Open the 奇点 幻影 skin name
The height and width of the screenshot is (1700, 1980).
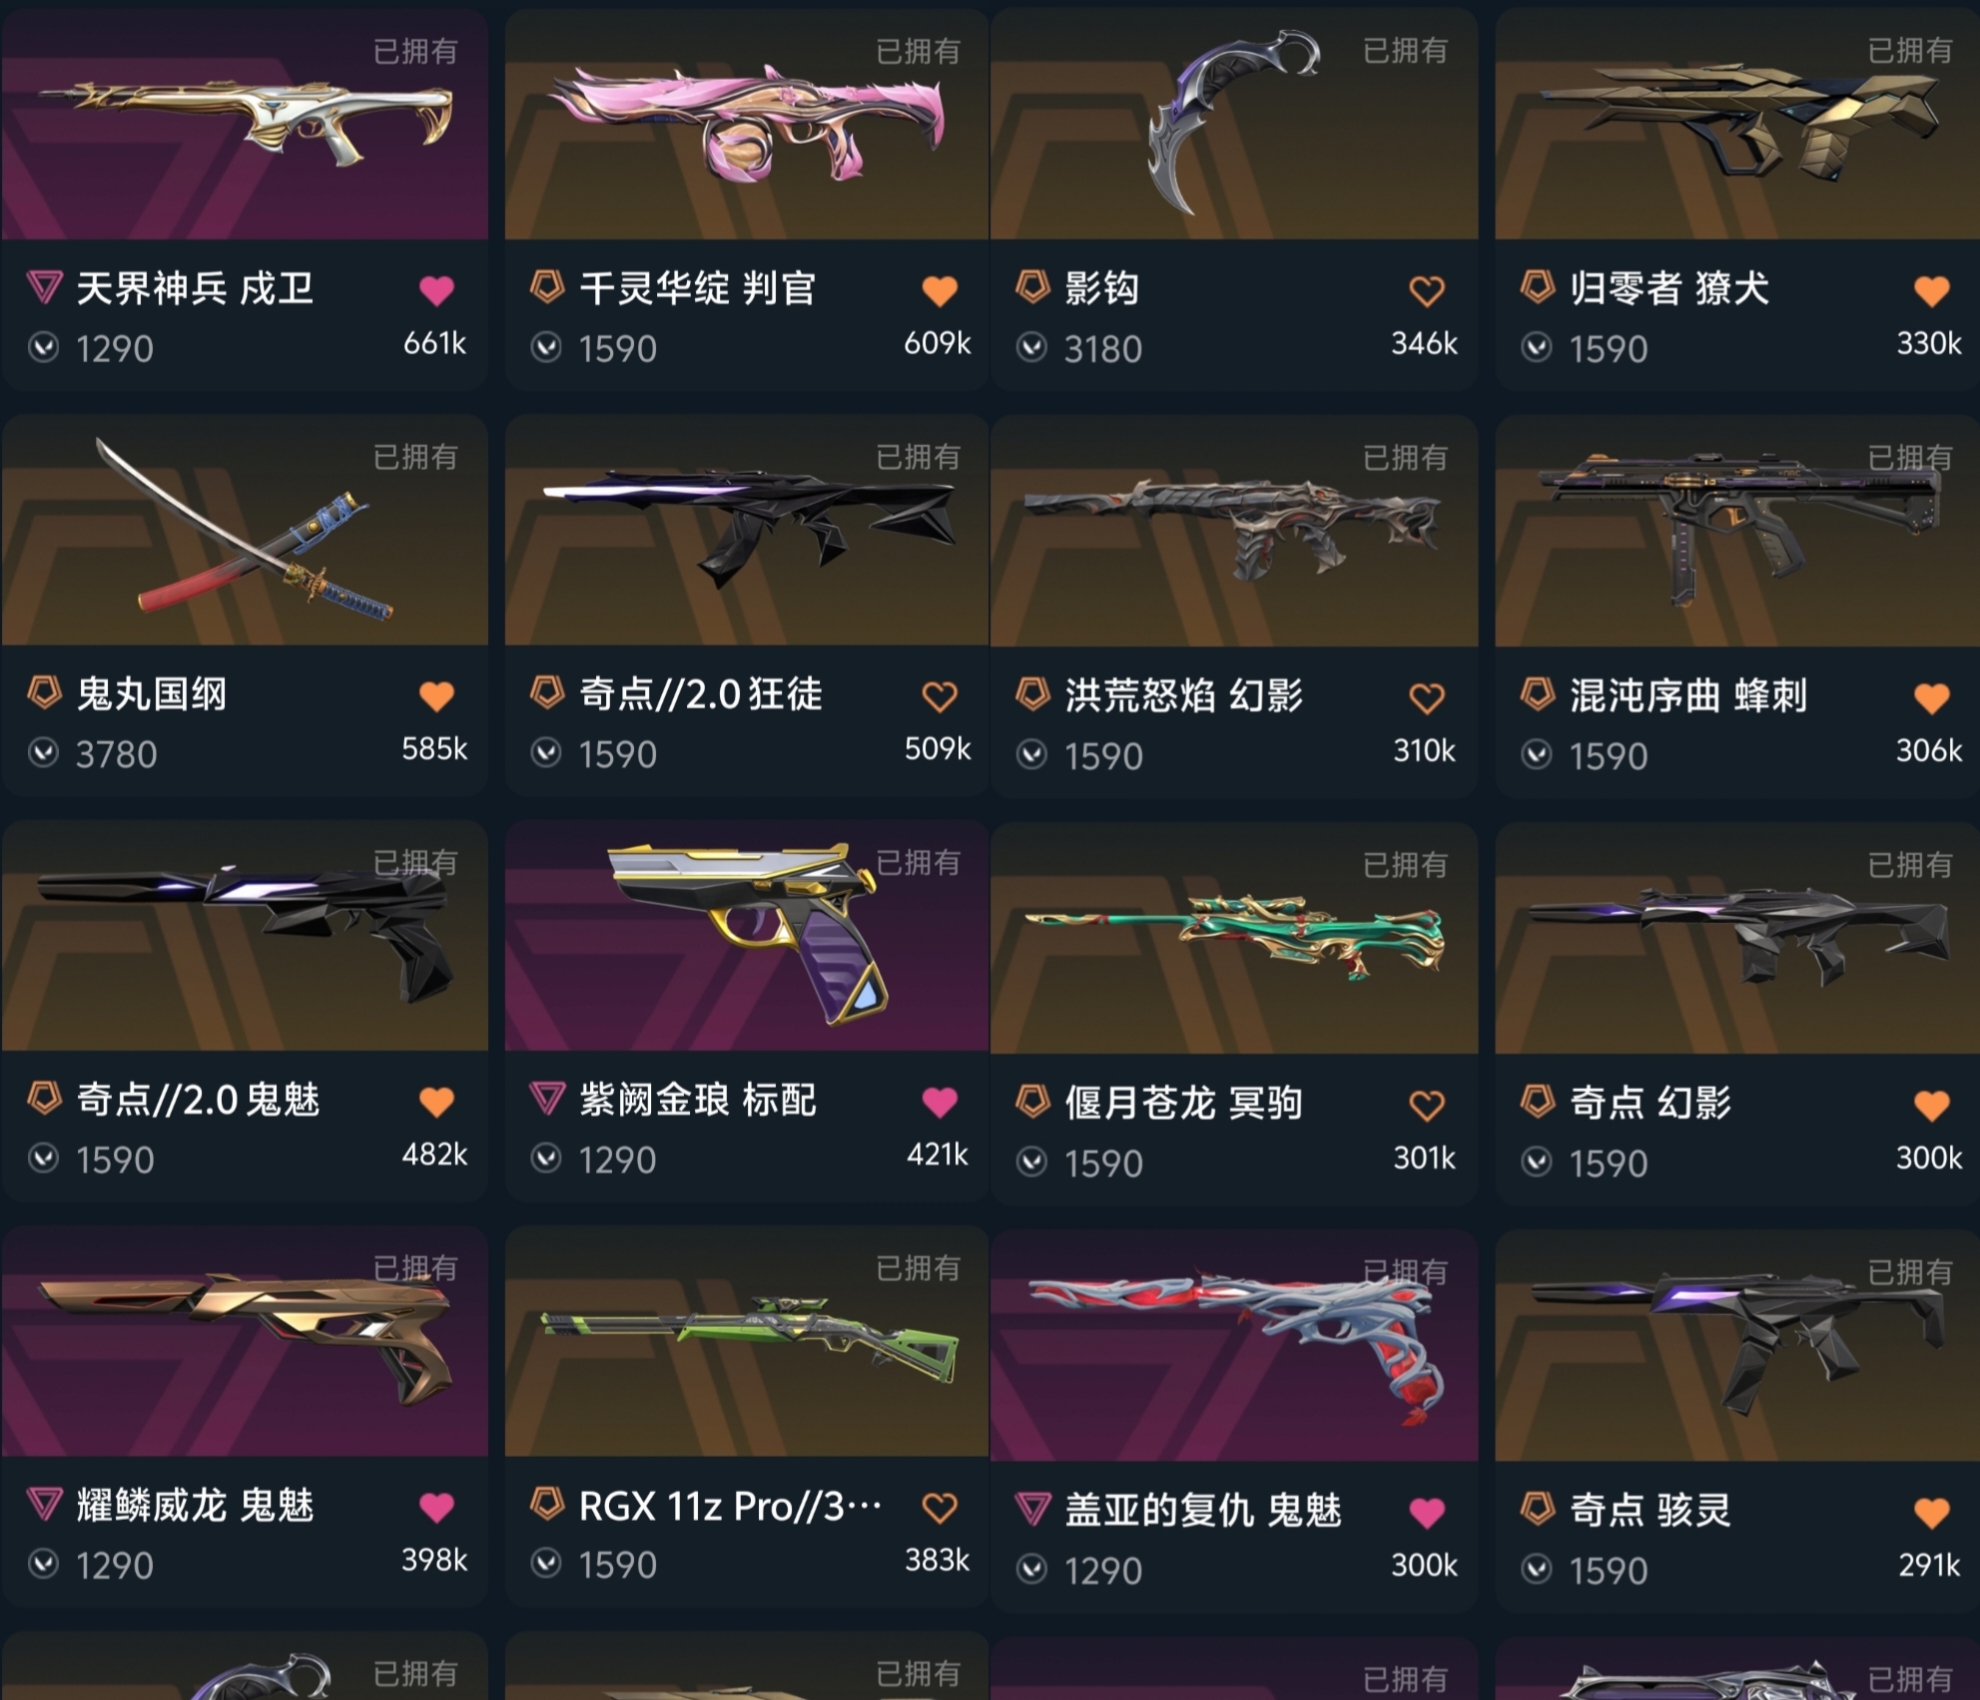point(1650,1102)
